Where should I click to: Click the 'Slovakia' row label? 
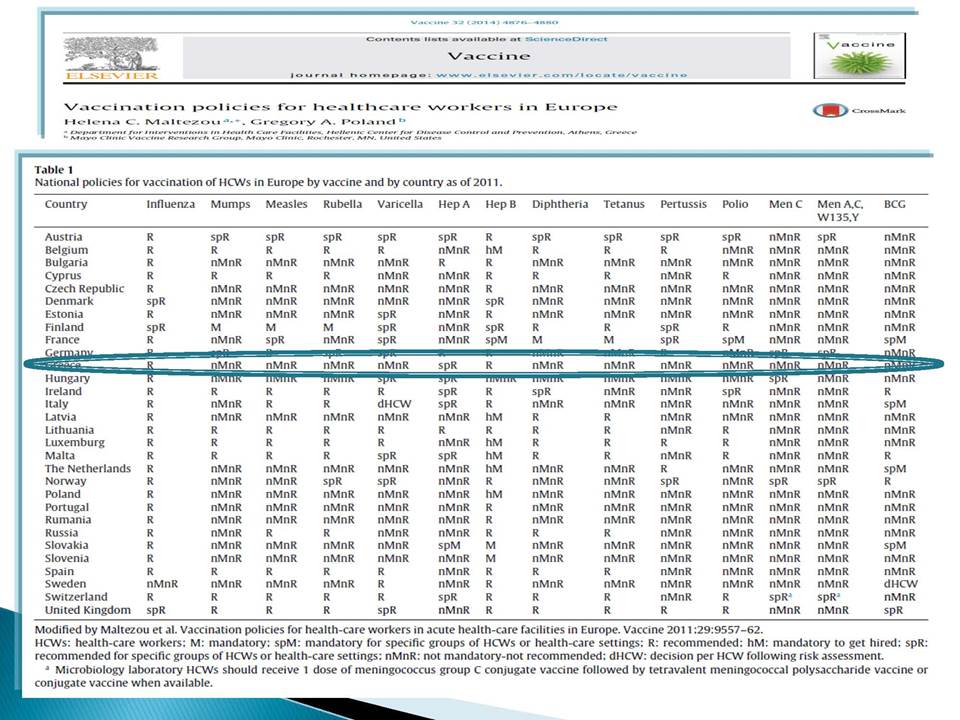click(67, 546)
